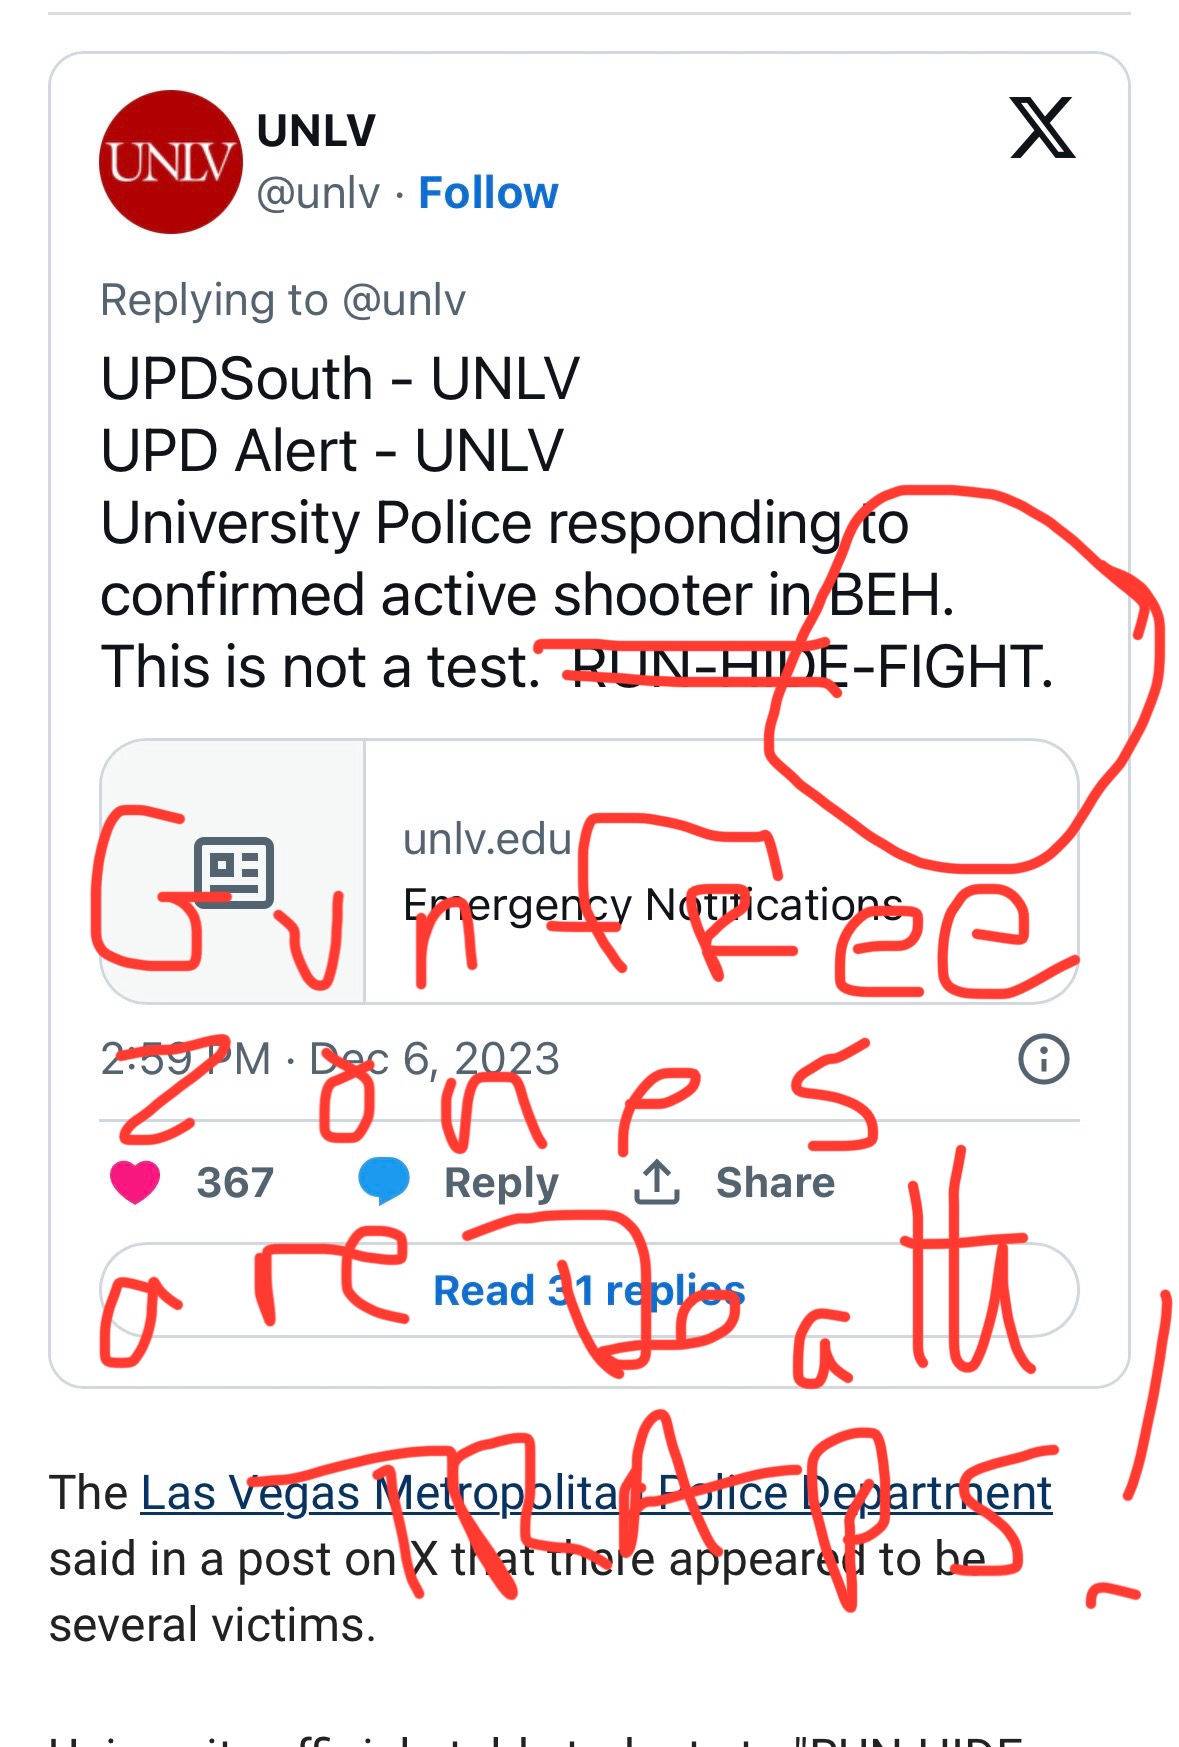This screenshot has width=1179, height=1747.
Task: Click the 2:59 PM Dec 6, 2023 timestamp
Action: [330, 1059]
